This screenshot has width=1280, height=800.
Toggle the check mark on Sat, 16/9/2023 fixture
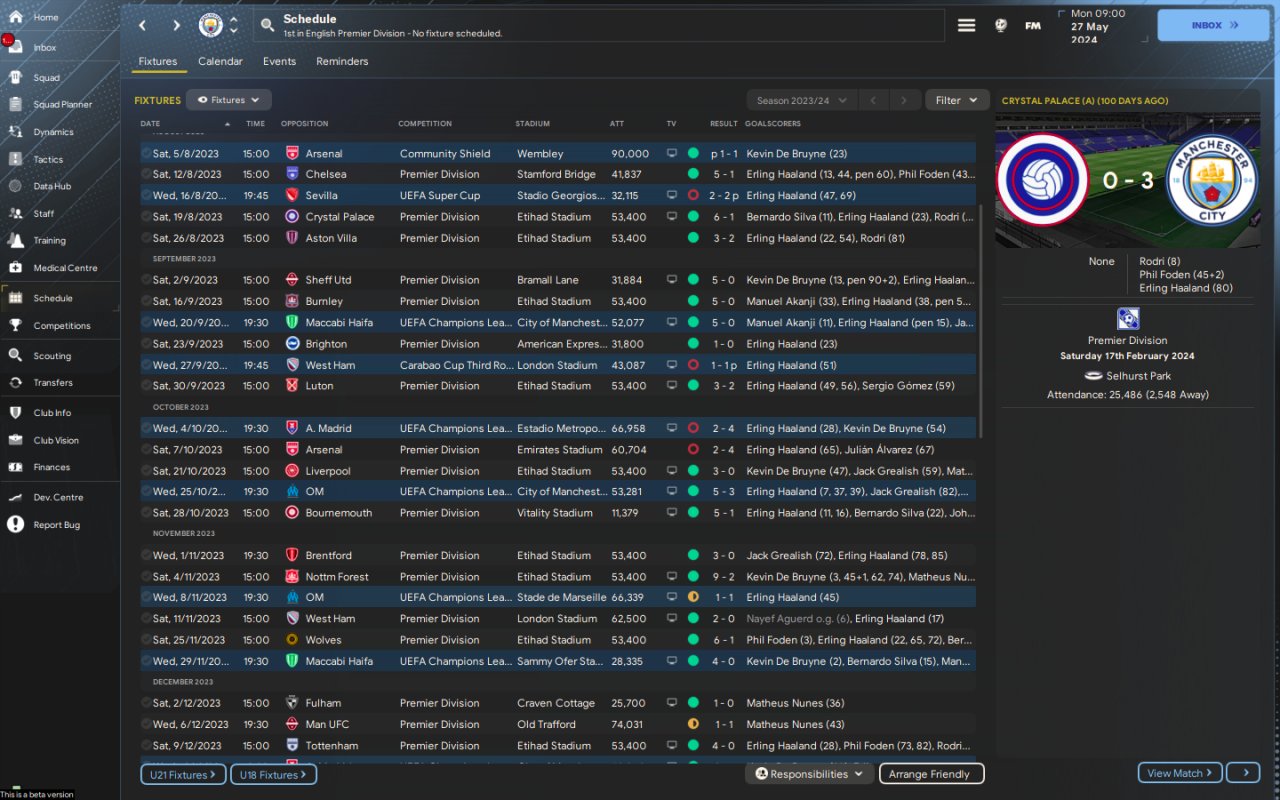click(146, 301)
